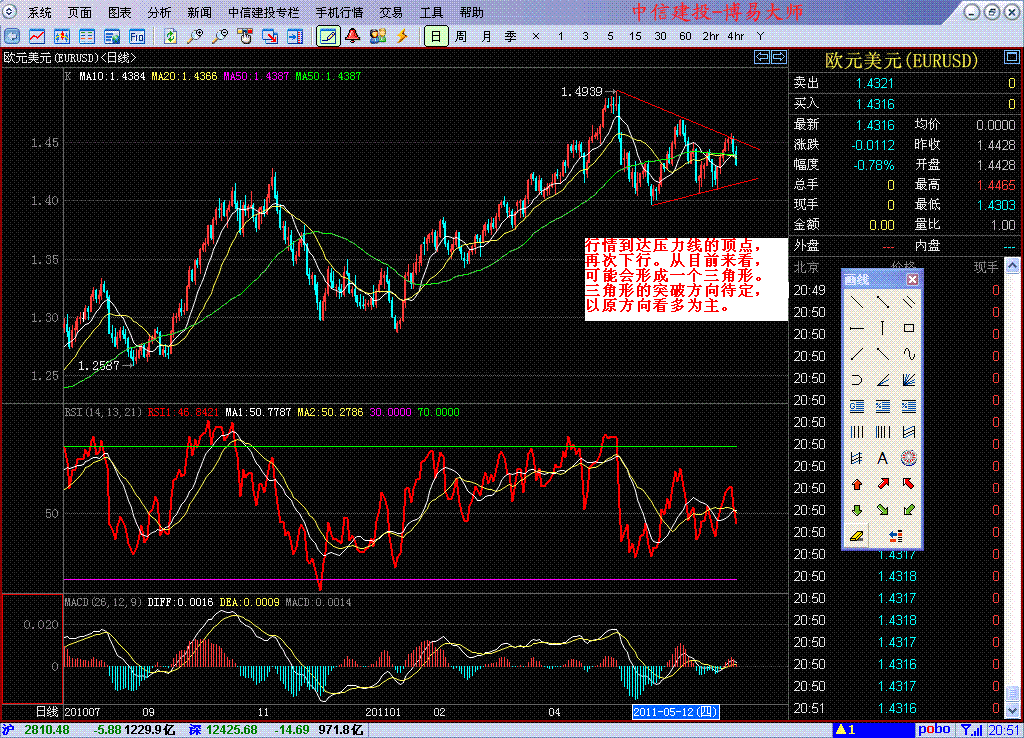Click the 日线 label at chart bottom-left

47,711
